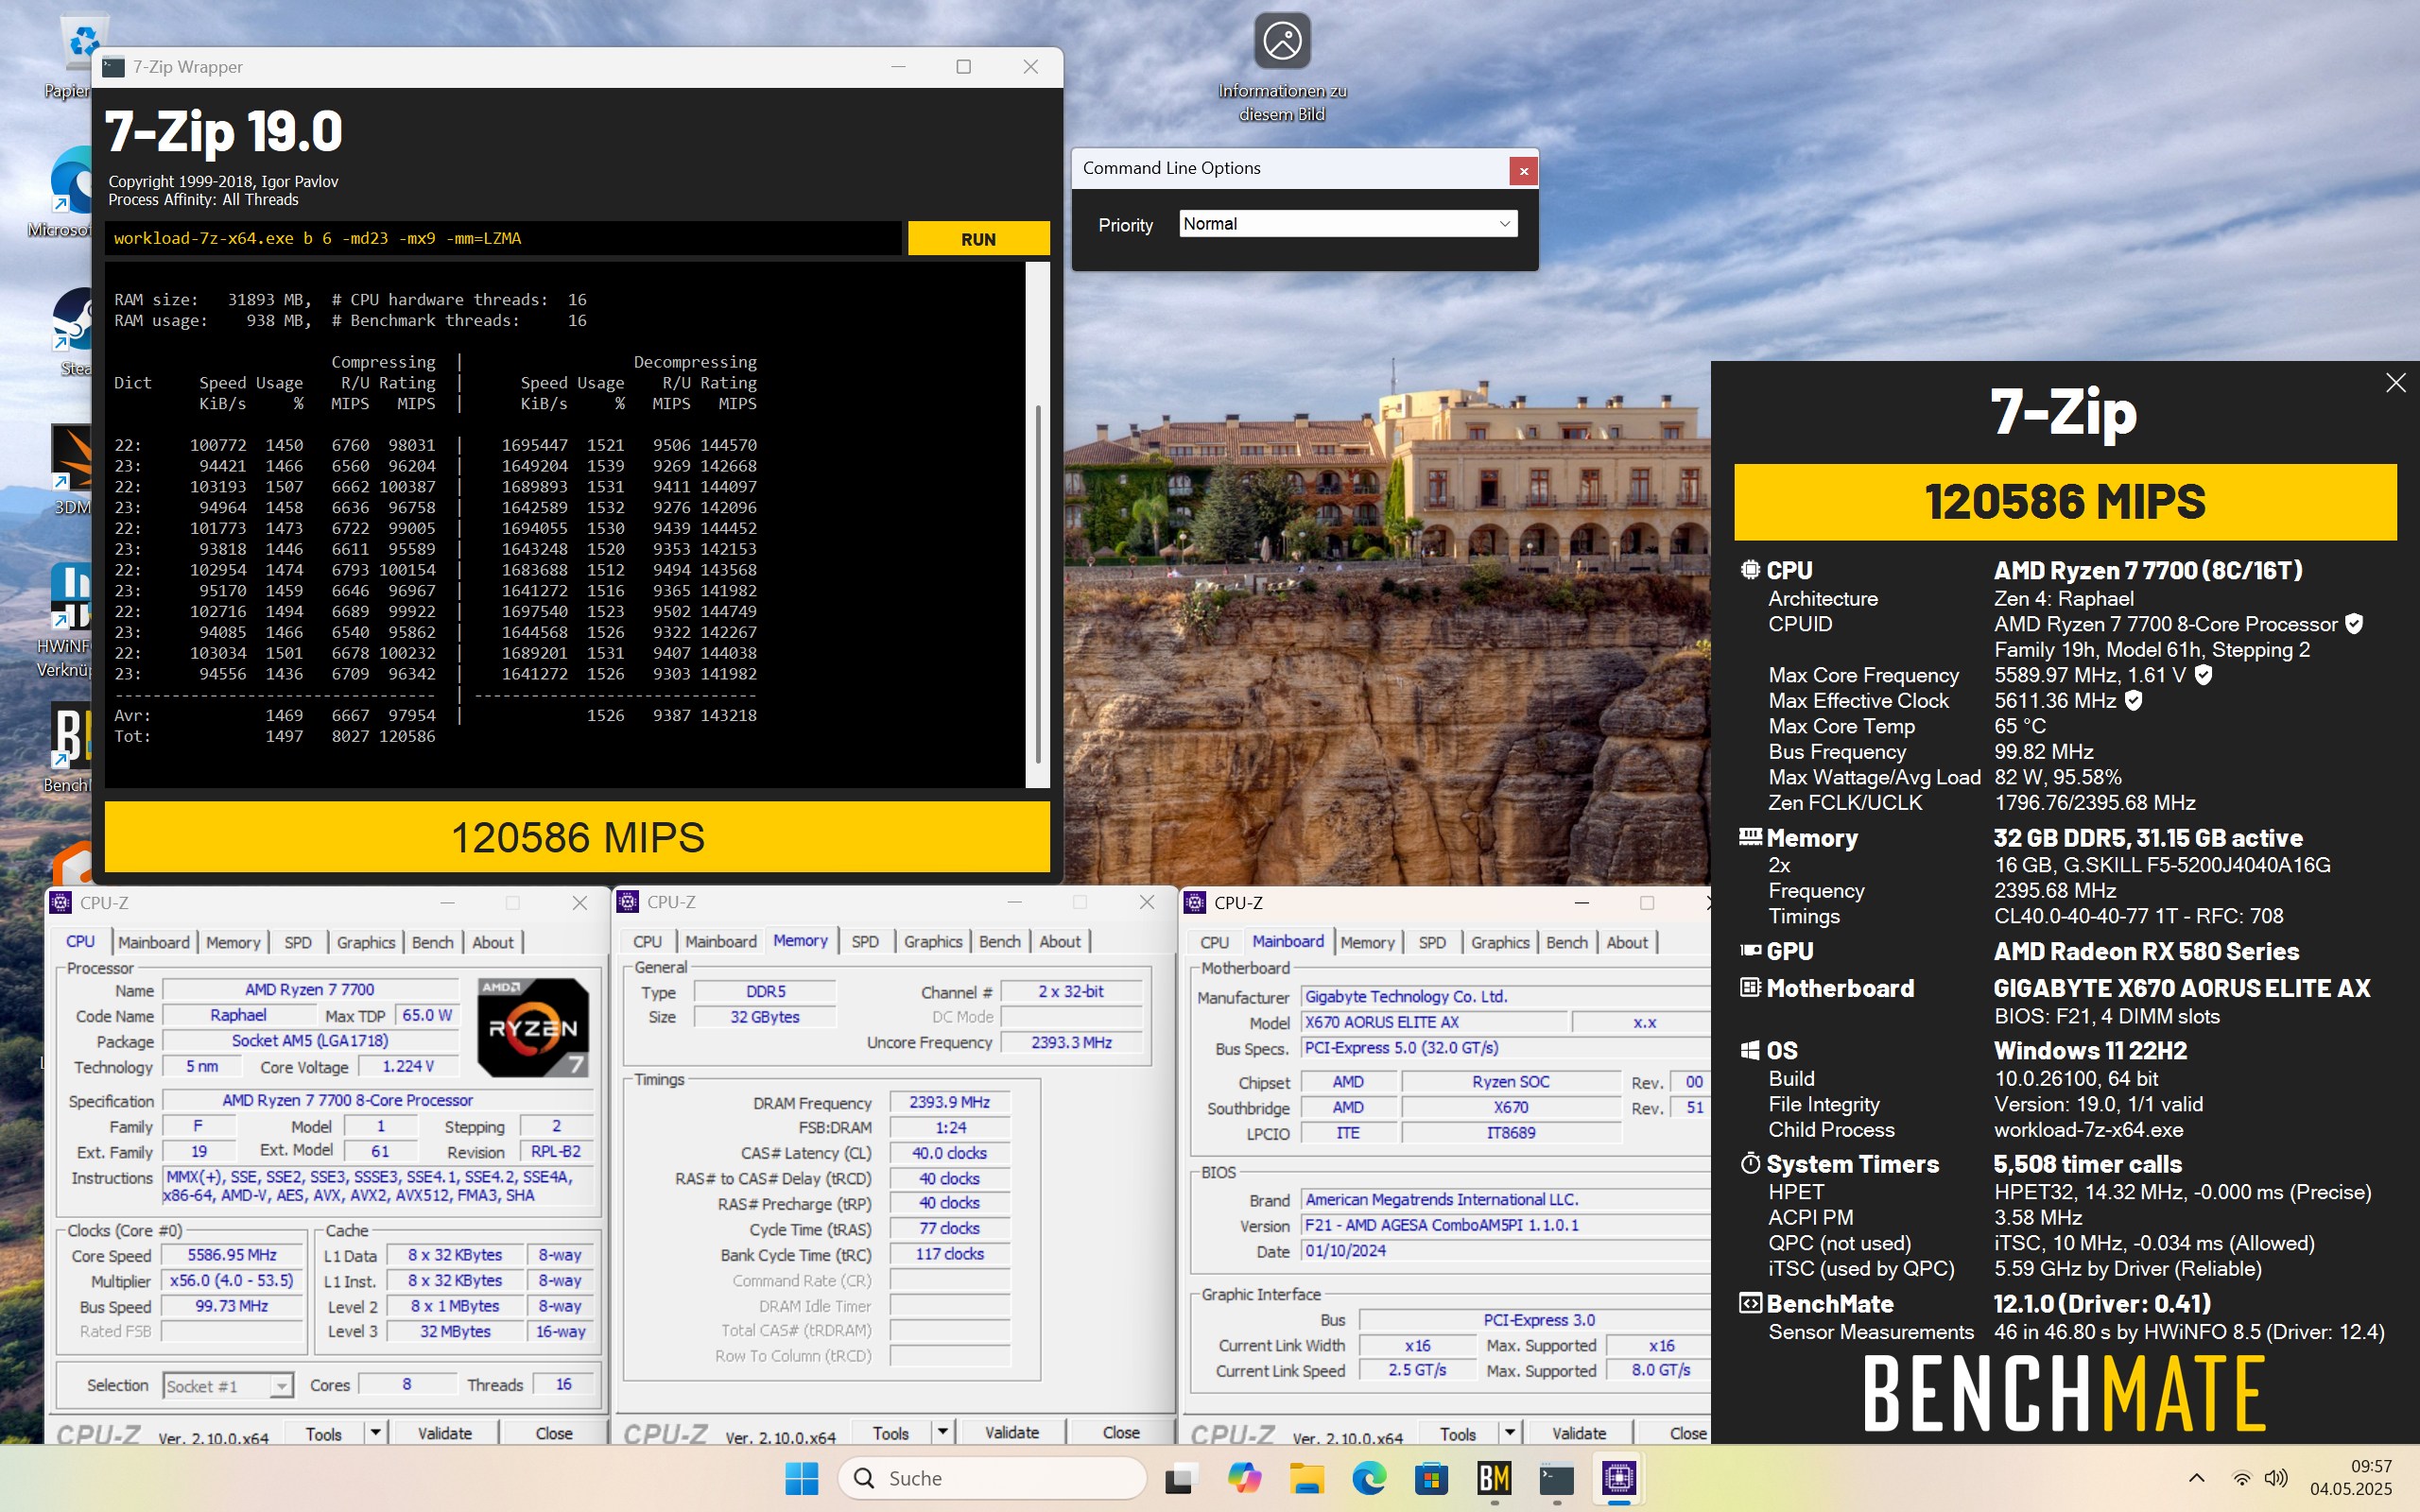The height and width of the screenshot is (1512, 2420).
Task: Open the Informationen zu diesem Bild desktop icon
Action: [x=1282, y=66]
